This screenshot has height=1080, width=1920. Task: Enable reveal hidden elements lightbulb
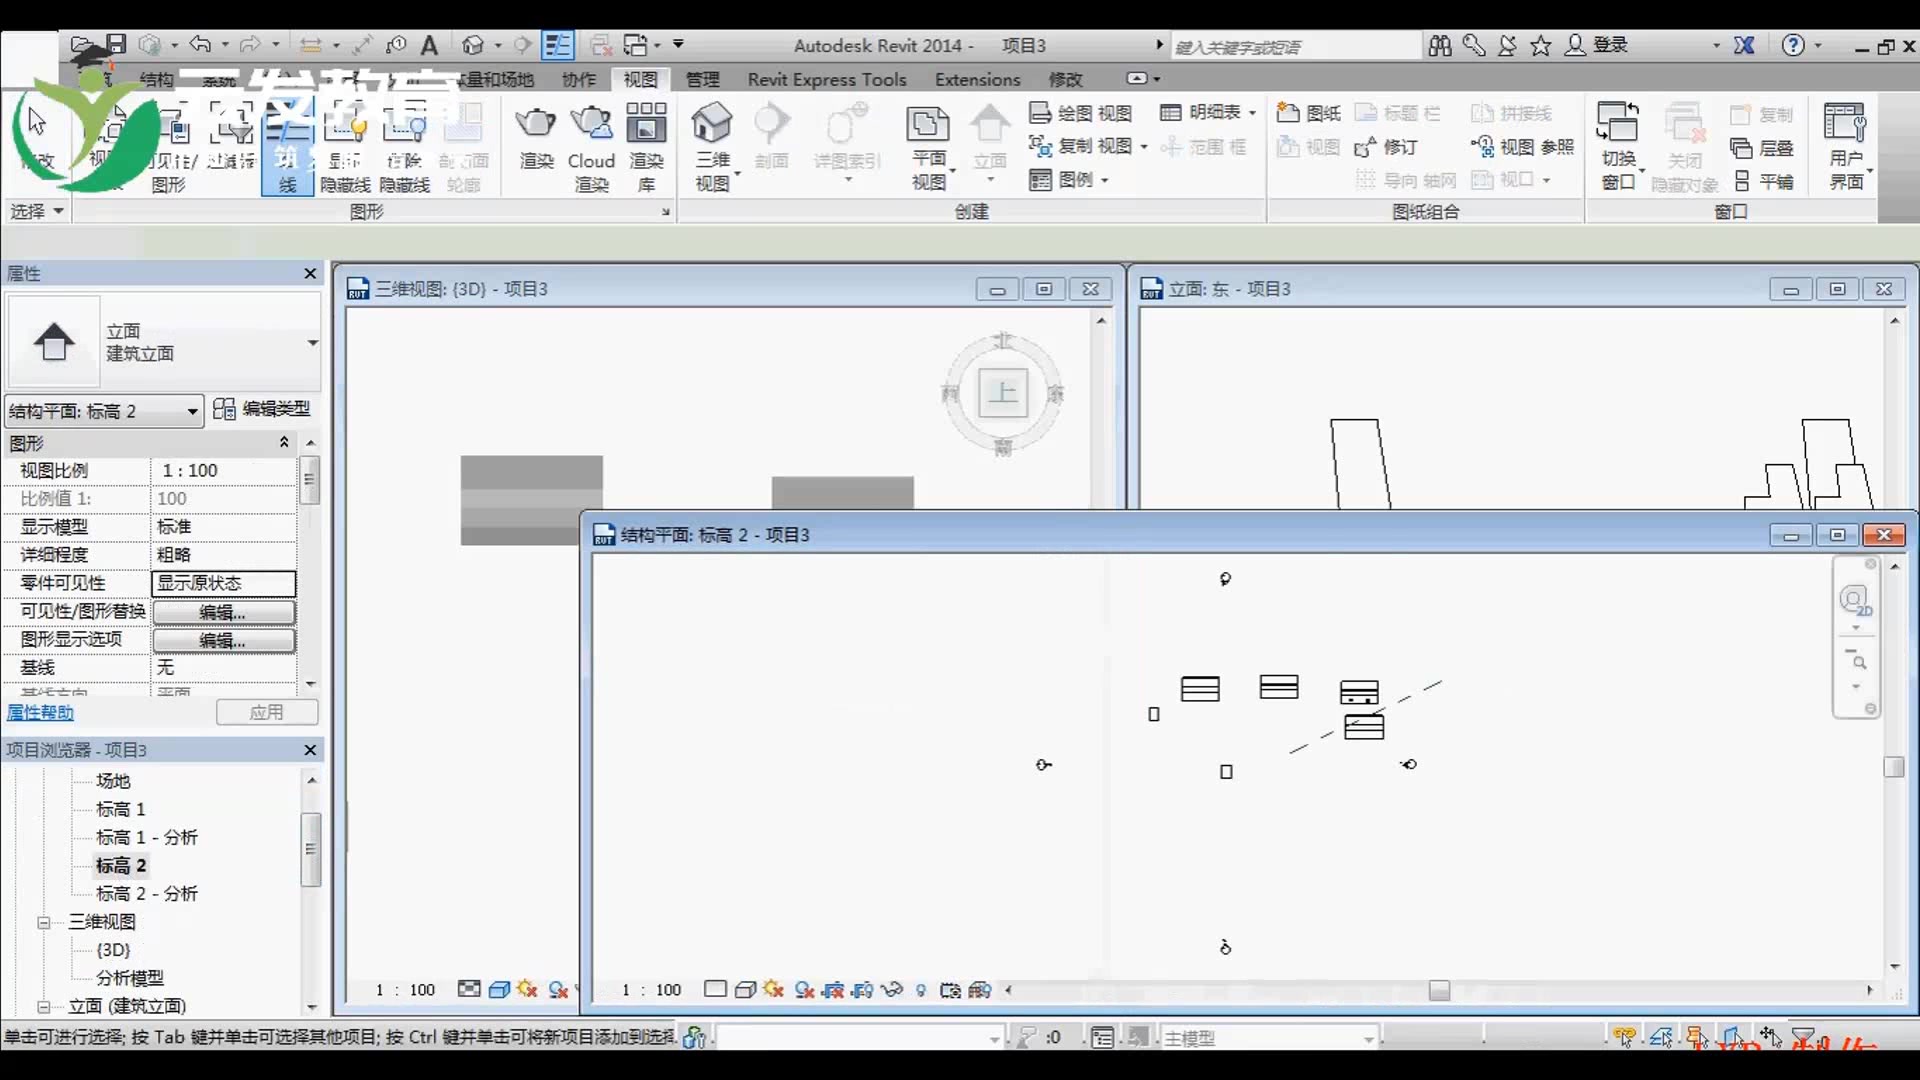pyautogui.click(x=921, y=990)
